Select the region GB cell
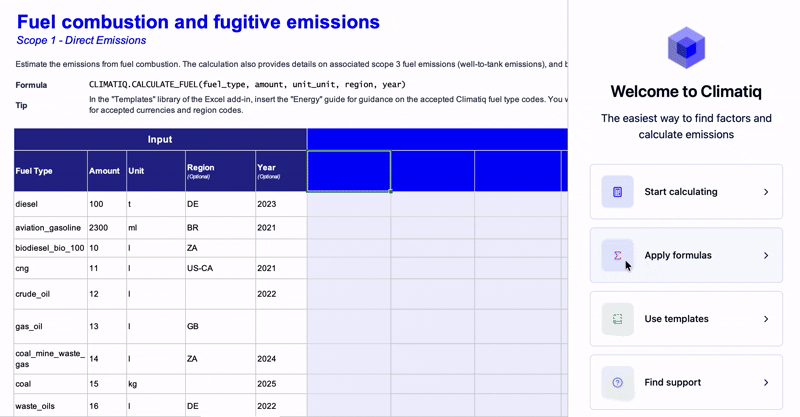The width and height of the screenshot is (800, 417). pos(220,326)
